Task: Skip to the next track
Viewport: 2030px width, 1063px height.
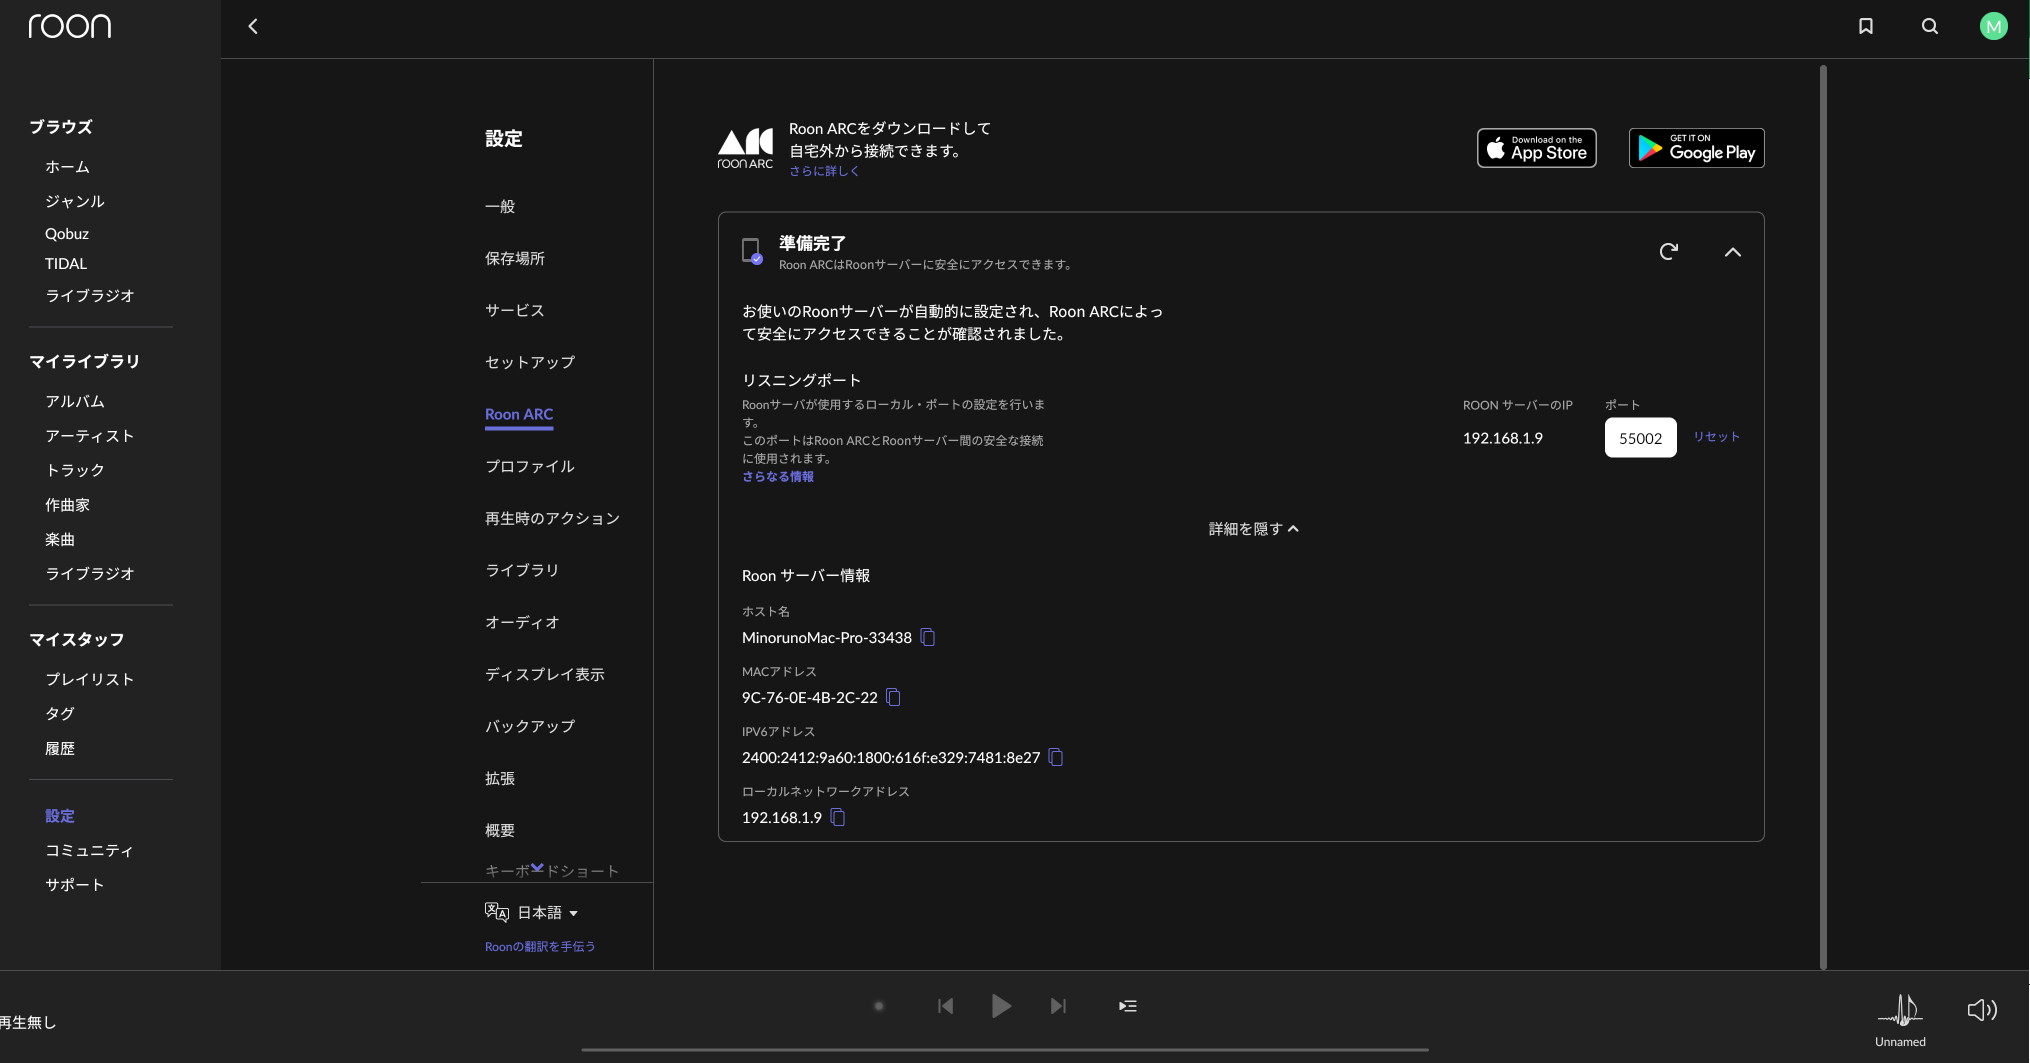Action: 1058,1006
